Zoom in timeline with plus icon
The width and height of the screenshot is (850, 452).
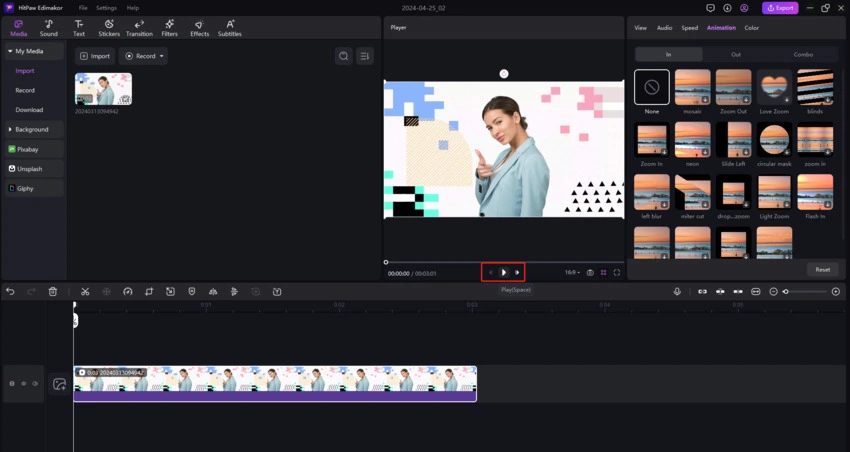[x=836, y=292]
